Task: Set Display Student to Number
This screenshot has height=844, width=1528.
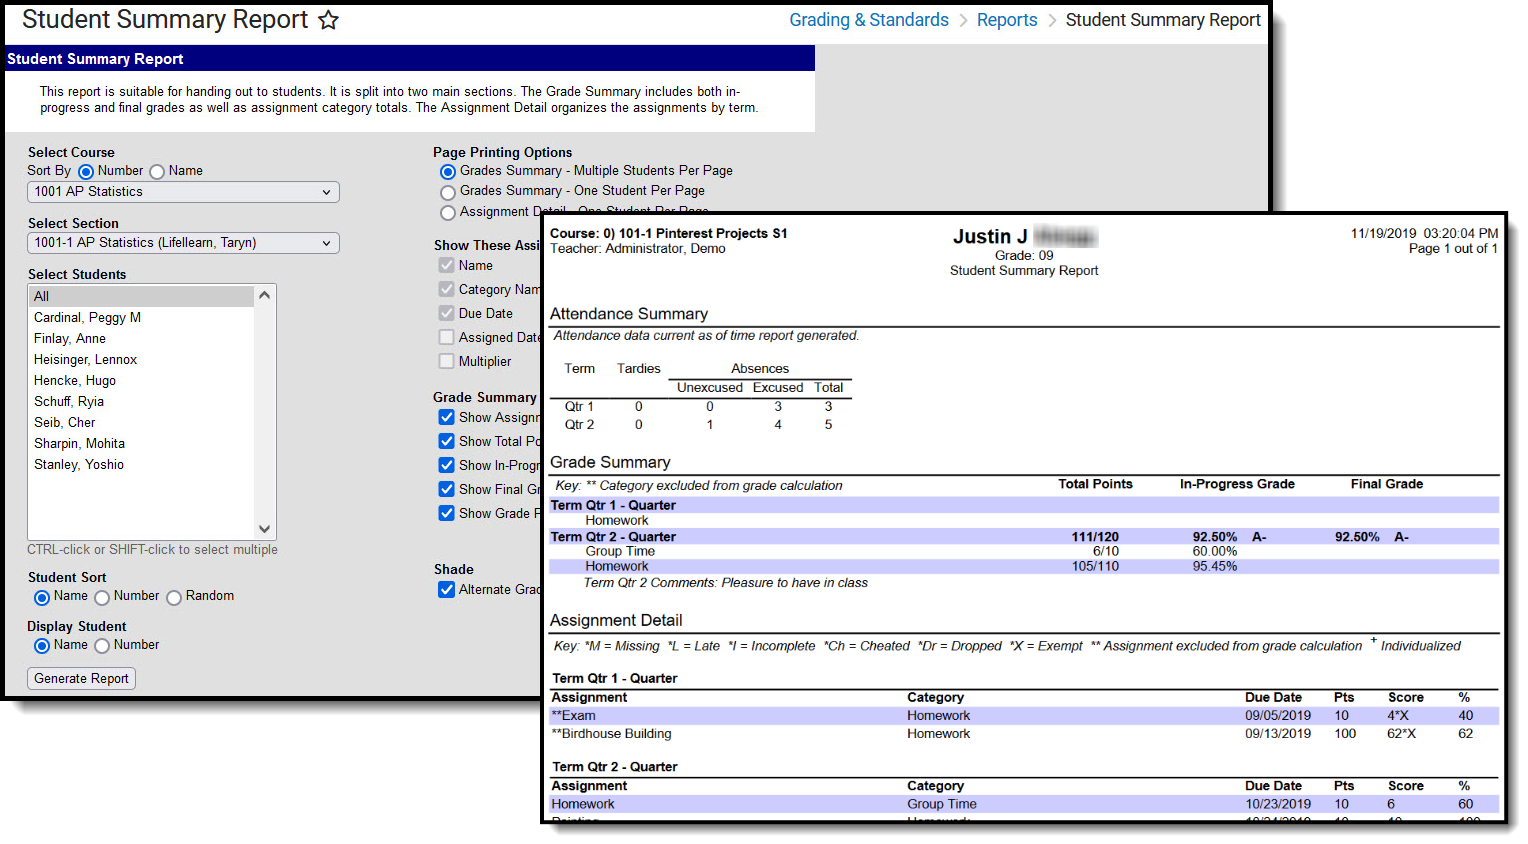Action: click(x=102, y=646)
